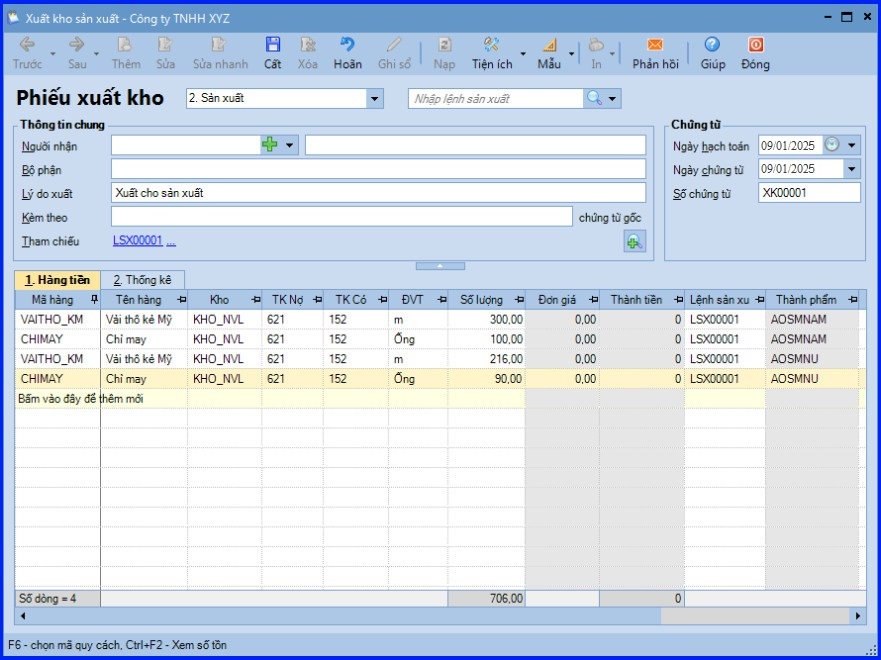Open the Giúp help icon

pyautogui.click(x=712, y=45)
